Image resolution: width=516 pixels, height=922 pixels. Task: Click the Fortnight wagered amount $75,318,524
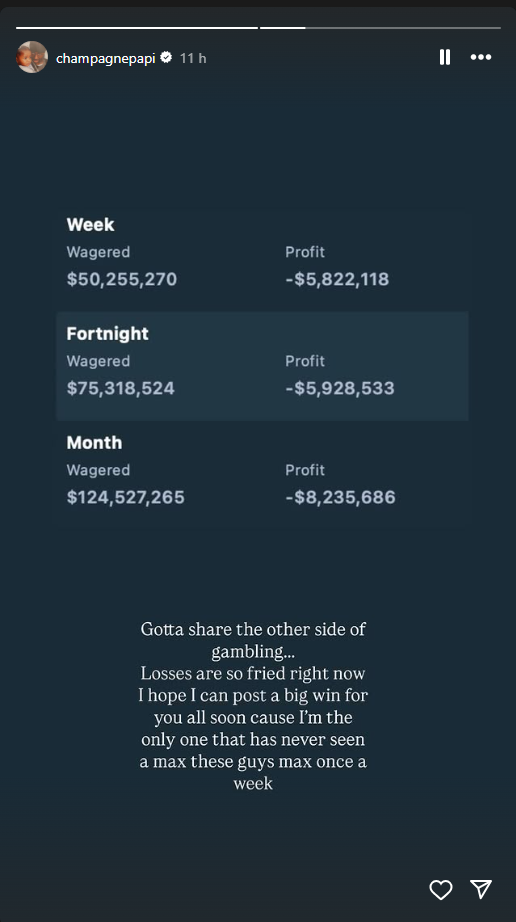pyautogui.click(x=120, y=388)
